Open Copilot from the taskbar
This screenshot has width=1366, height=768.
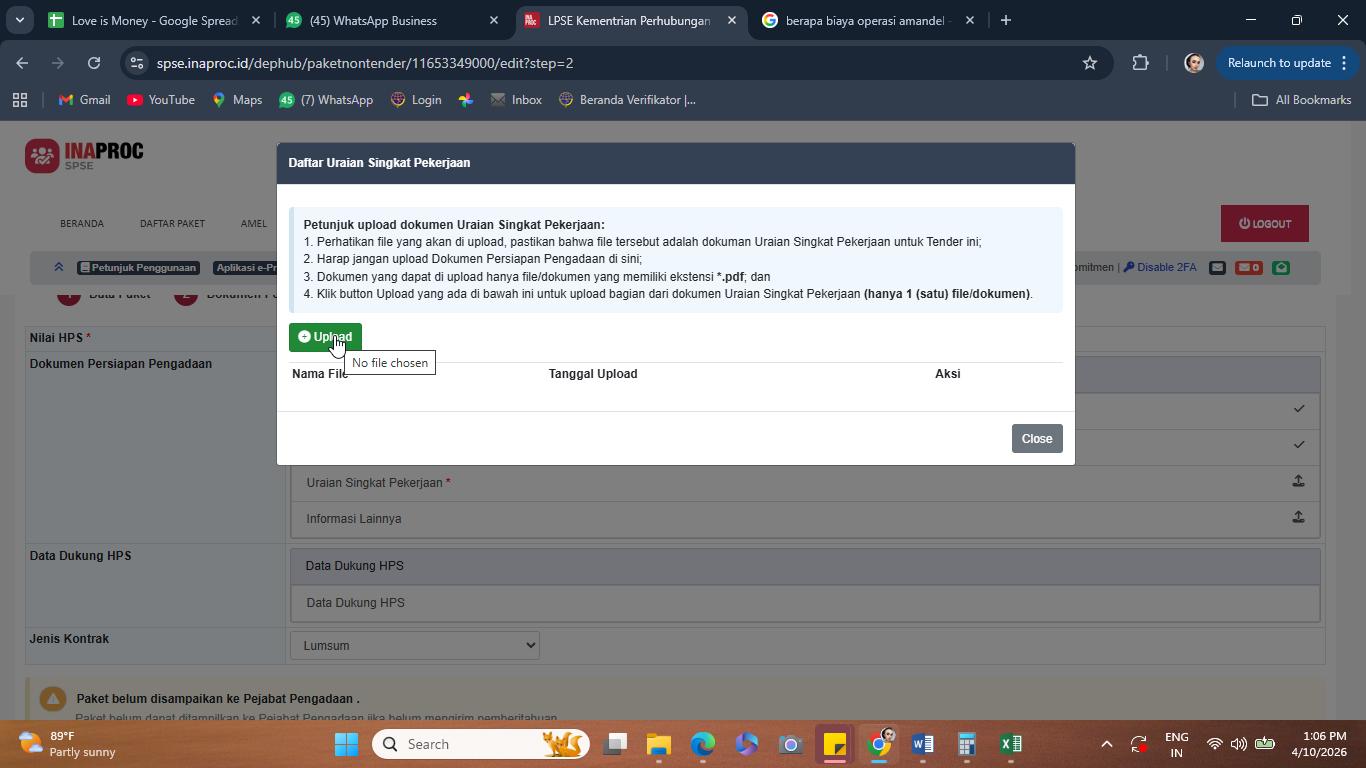pos(747,744)
